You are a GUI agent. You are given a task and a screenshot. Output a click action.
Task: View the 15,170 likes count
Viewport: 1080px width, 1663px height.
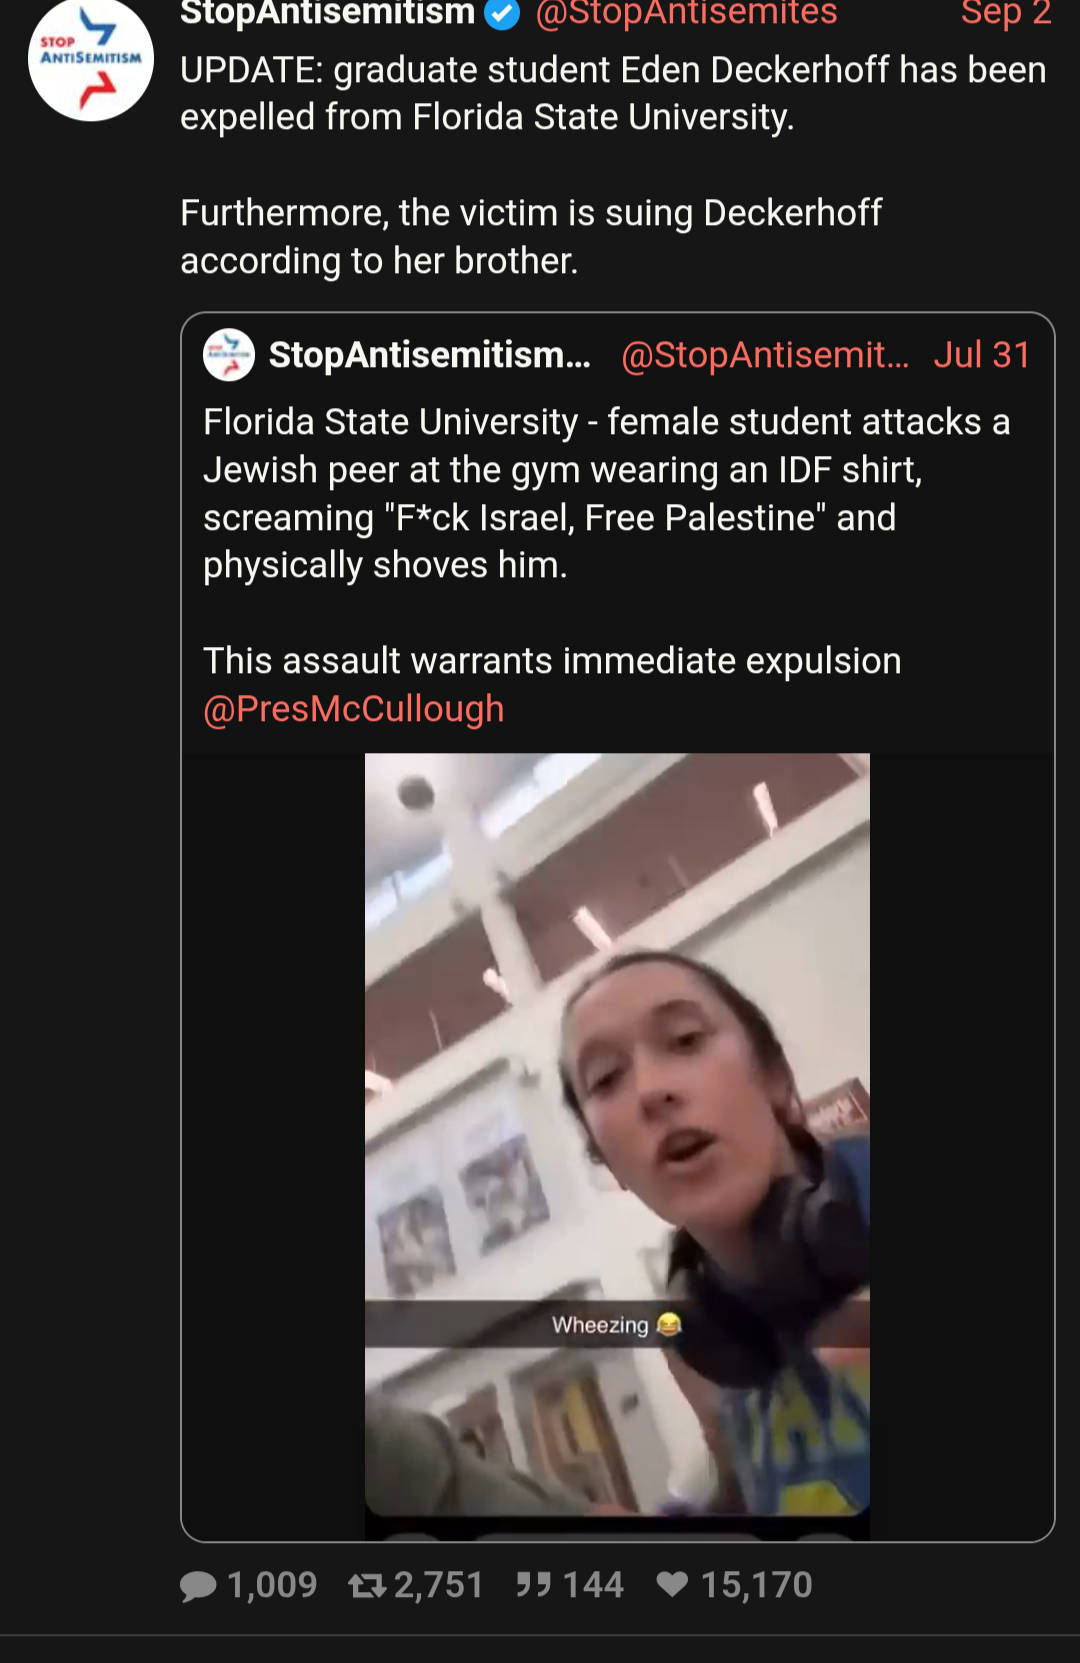tap(756, 1585)
